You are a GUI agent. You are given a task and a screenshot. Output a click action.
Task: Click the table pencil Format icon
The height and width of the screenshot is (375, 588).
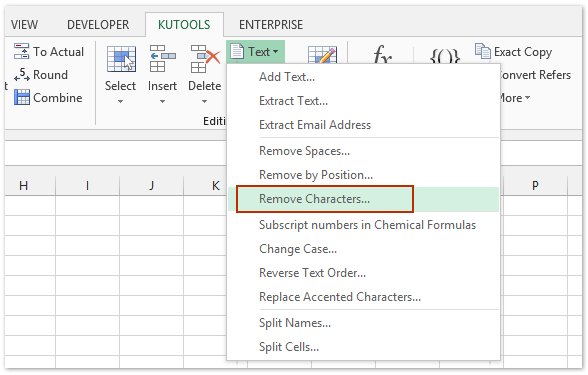[322, 55]
